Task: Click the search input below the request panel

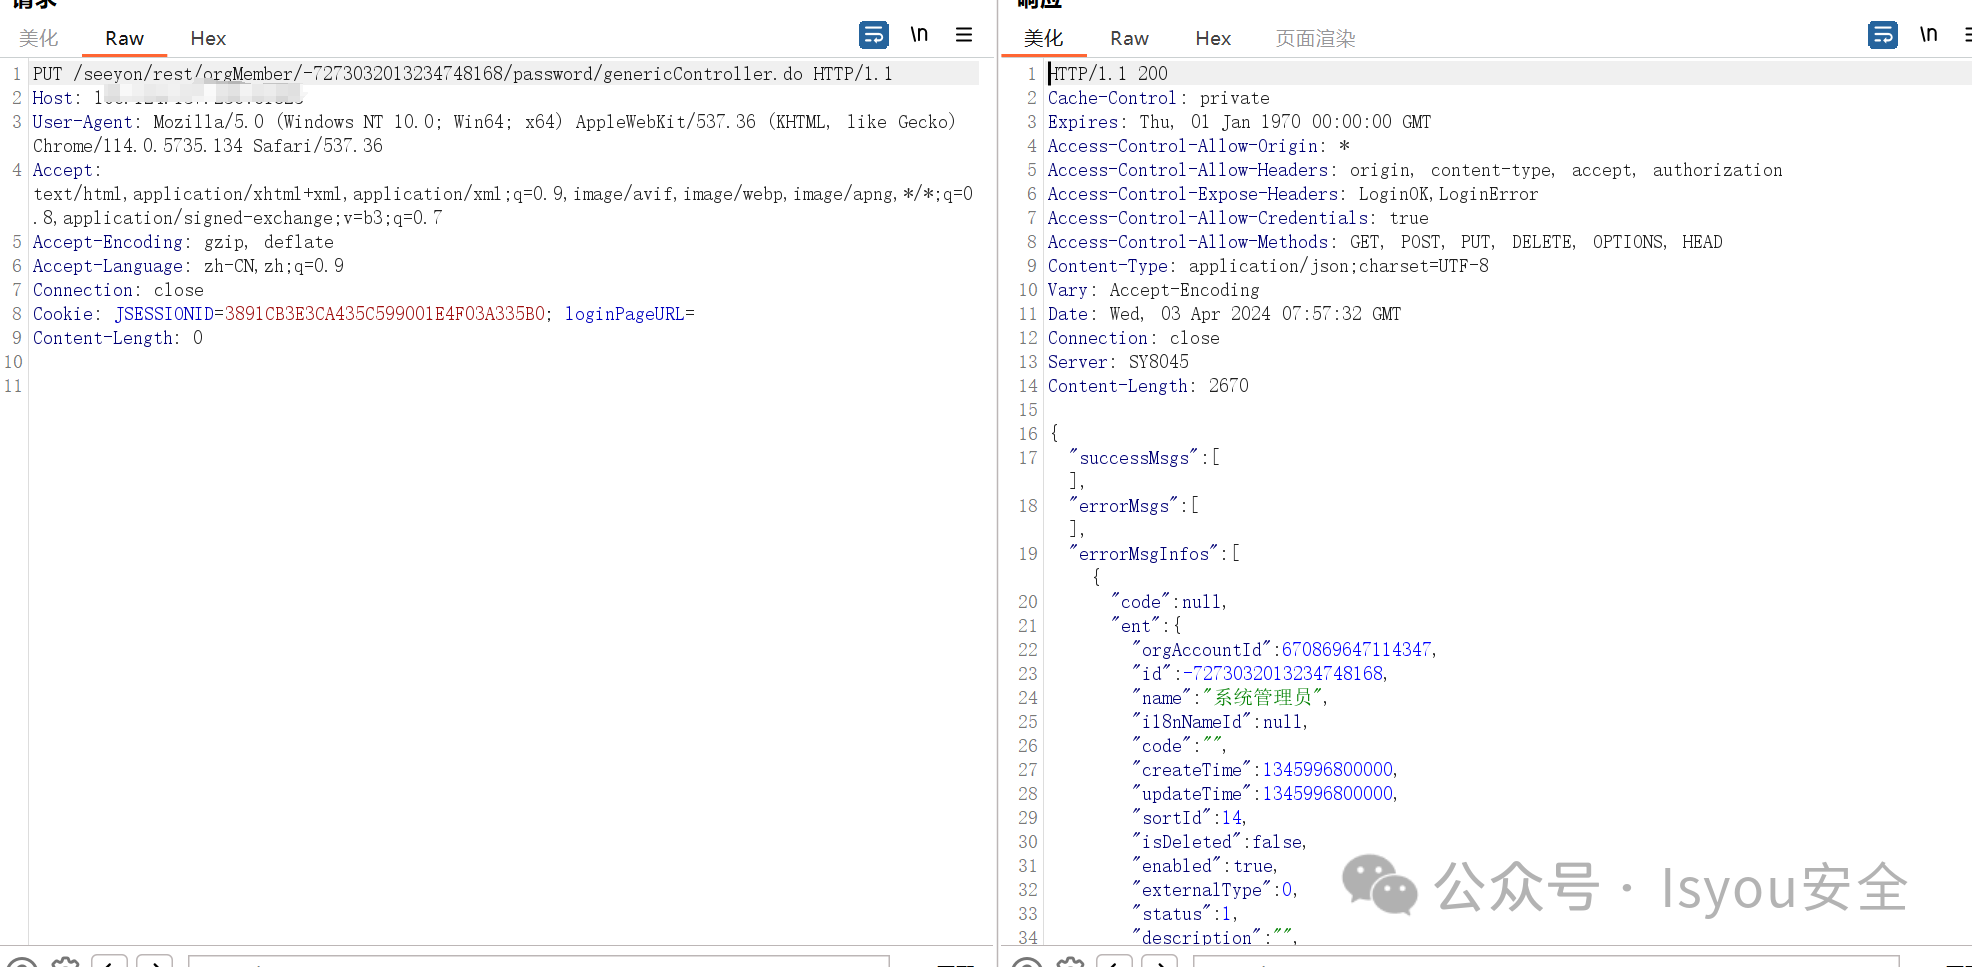Action: click(540, 962)
